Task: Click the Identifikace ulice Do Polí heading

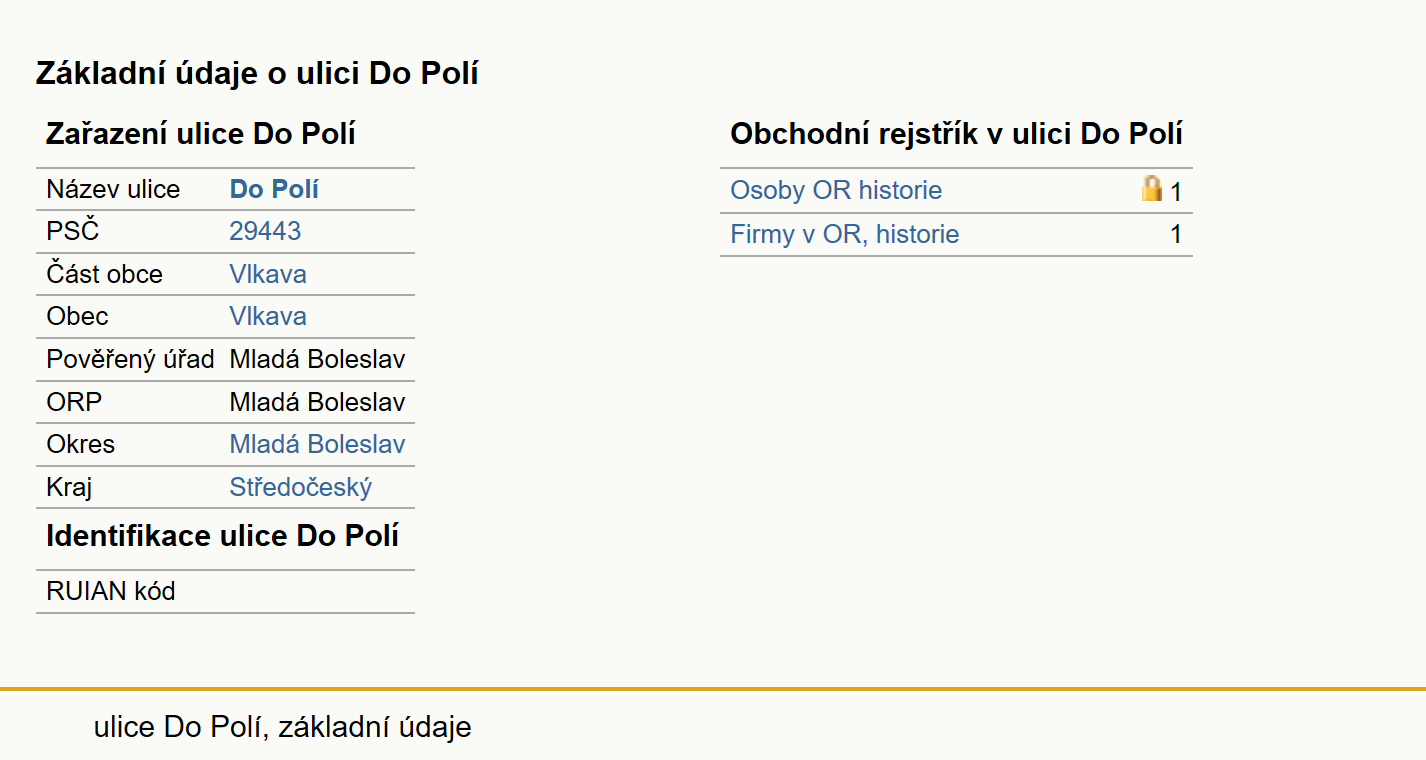Action: coord(223,536)
